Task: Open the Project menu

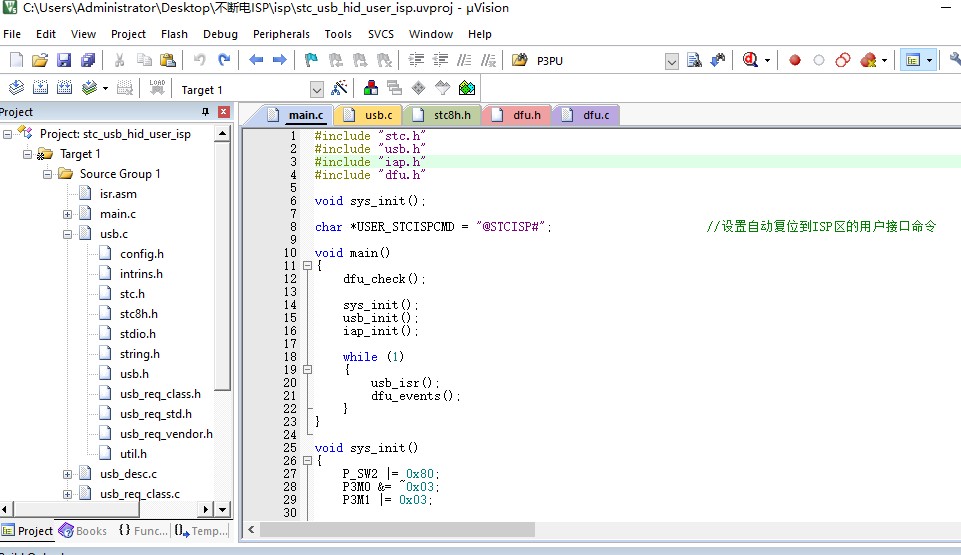Action: coord(128,34)
